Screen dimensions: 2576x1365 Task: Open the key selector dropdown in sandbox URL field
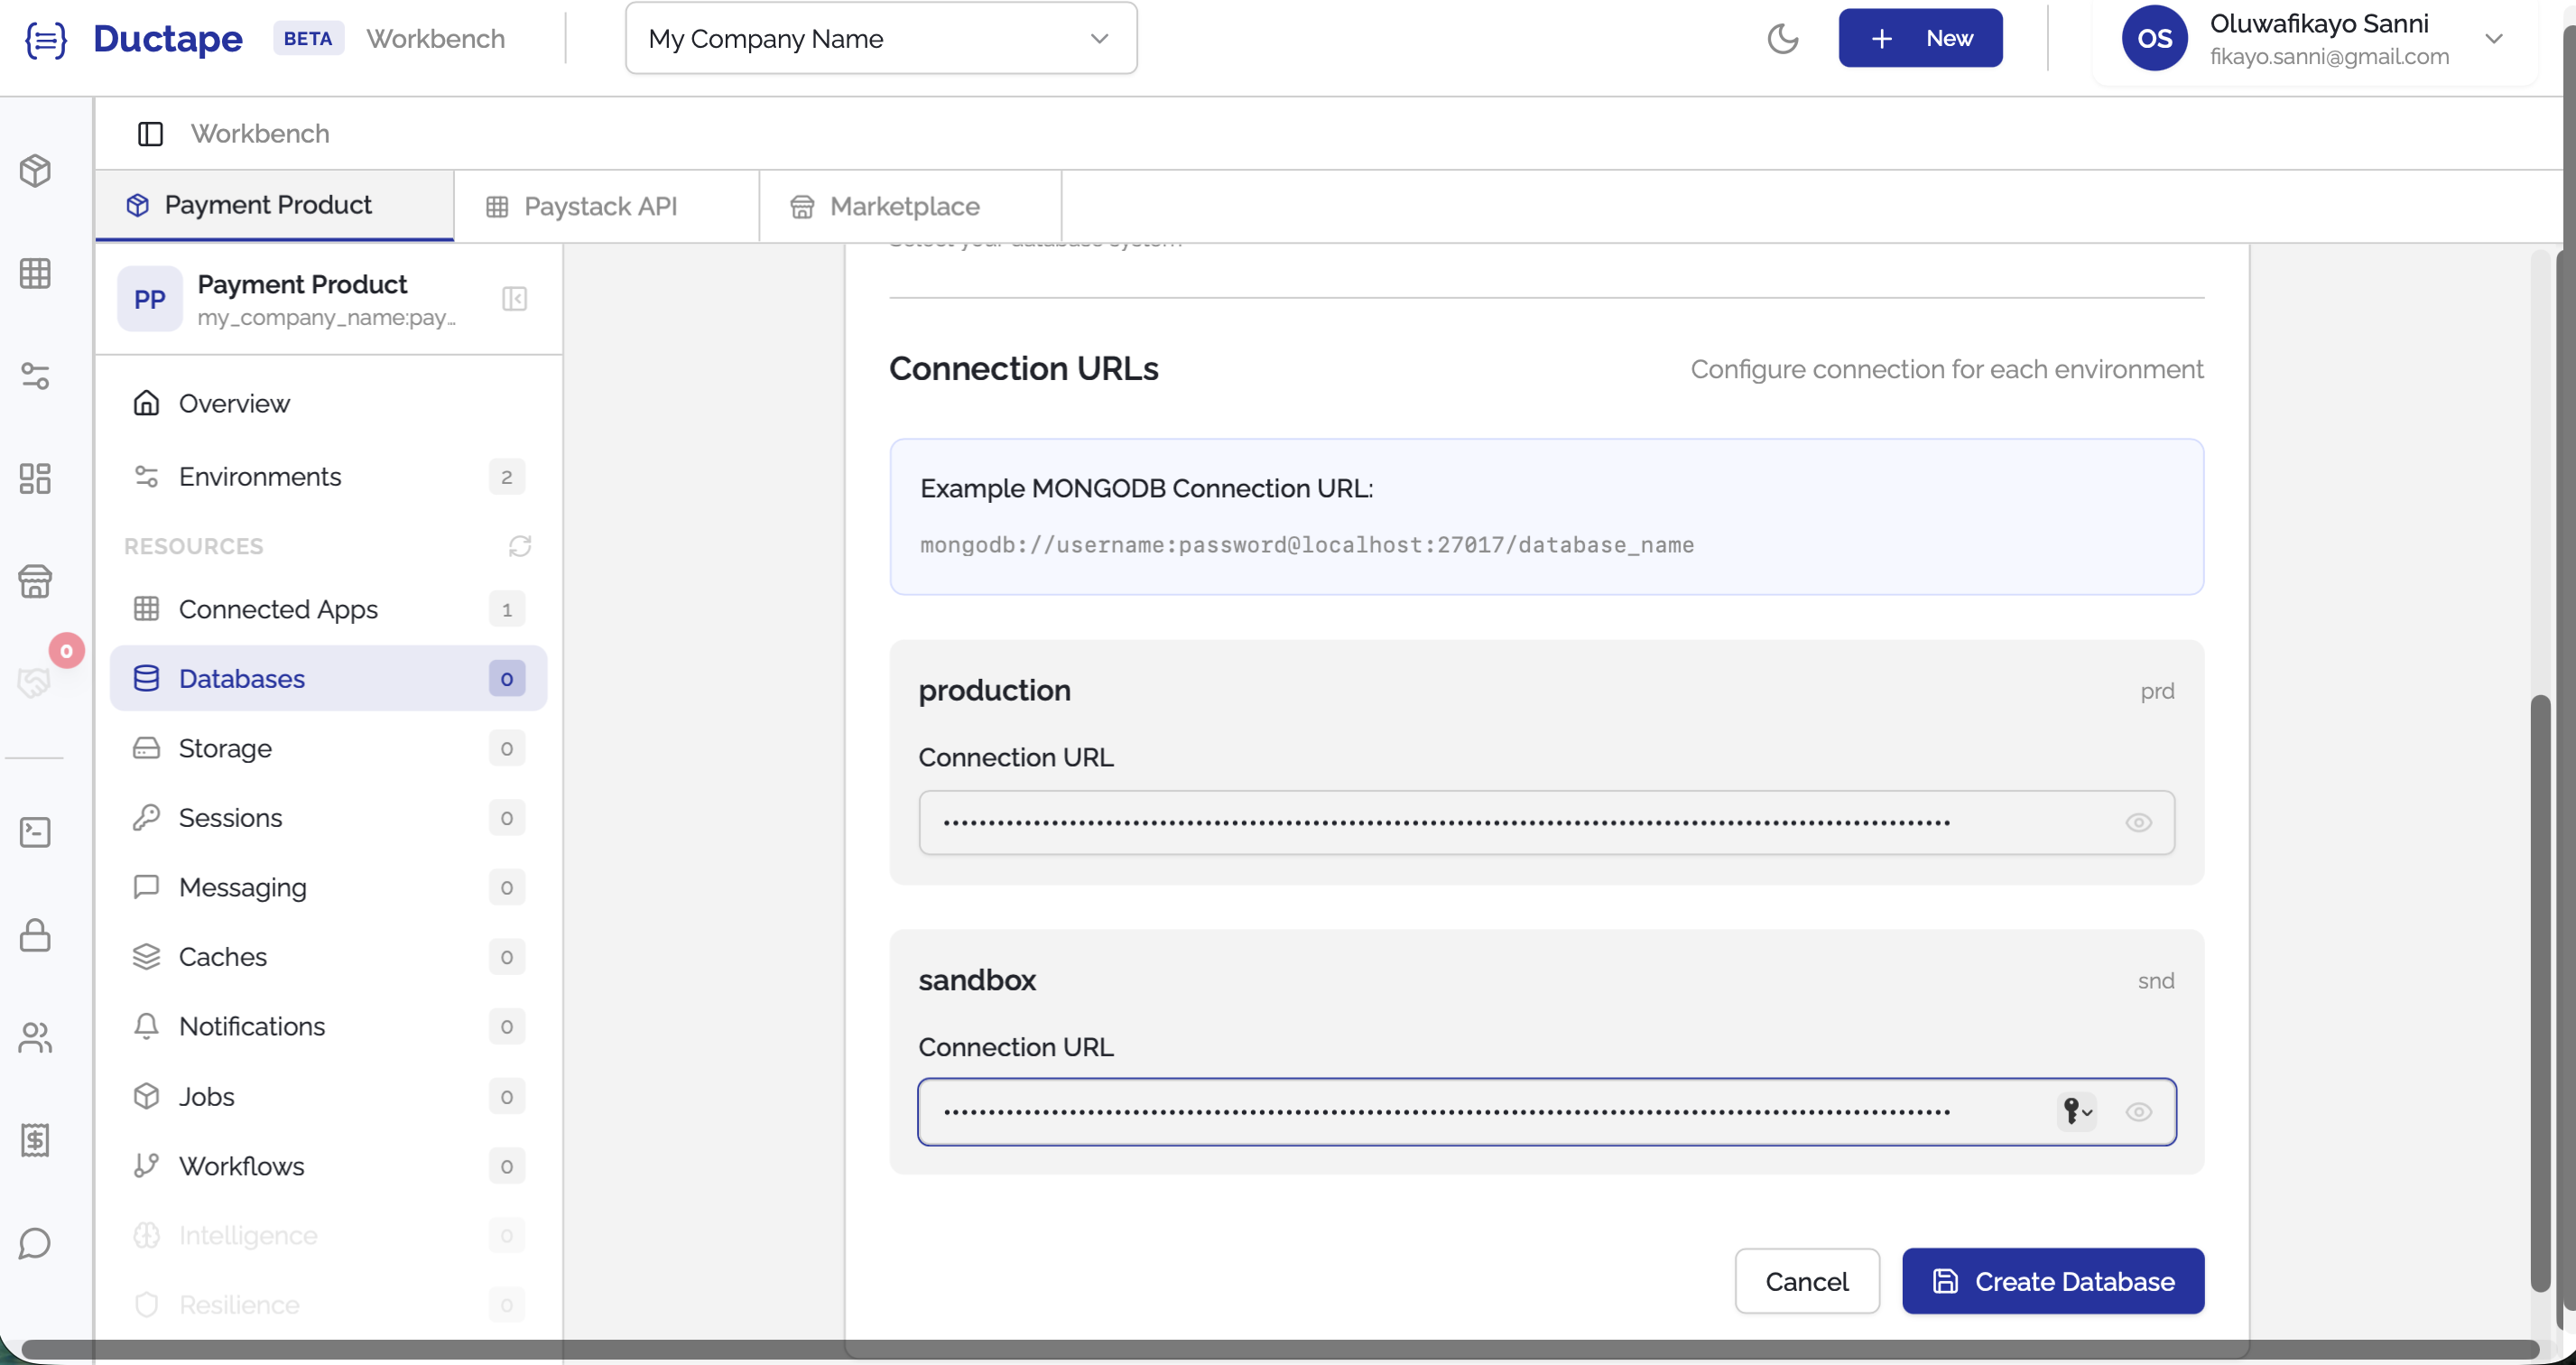click(2076, 1111)
